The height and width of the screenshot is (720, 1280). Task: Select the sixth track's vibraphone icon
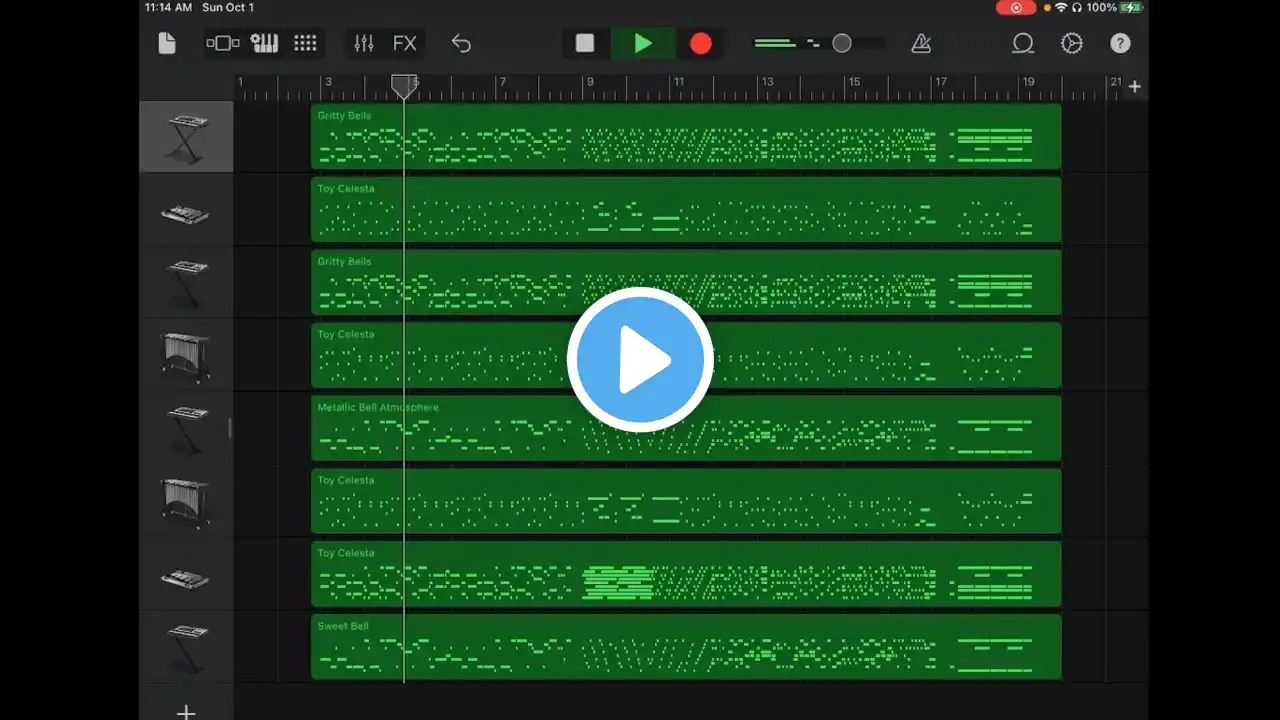coord(186,502)
